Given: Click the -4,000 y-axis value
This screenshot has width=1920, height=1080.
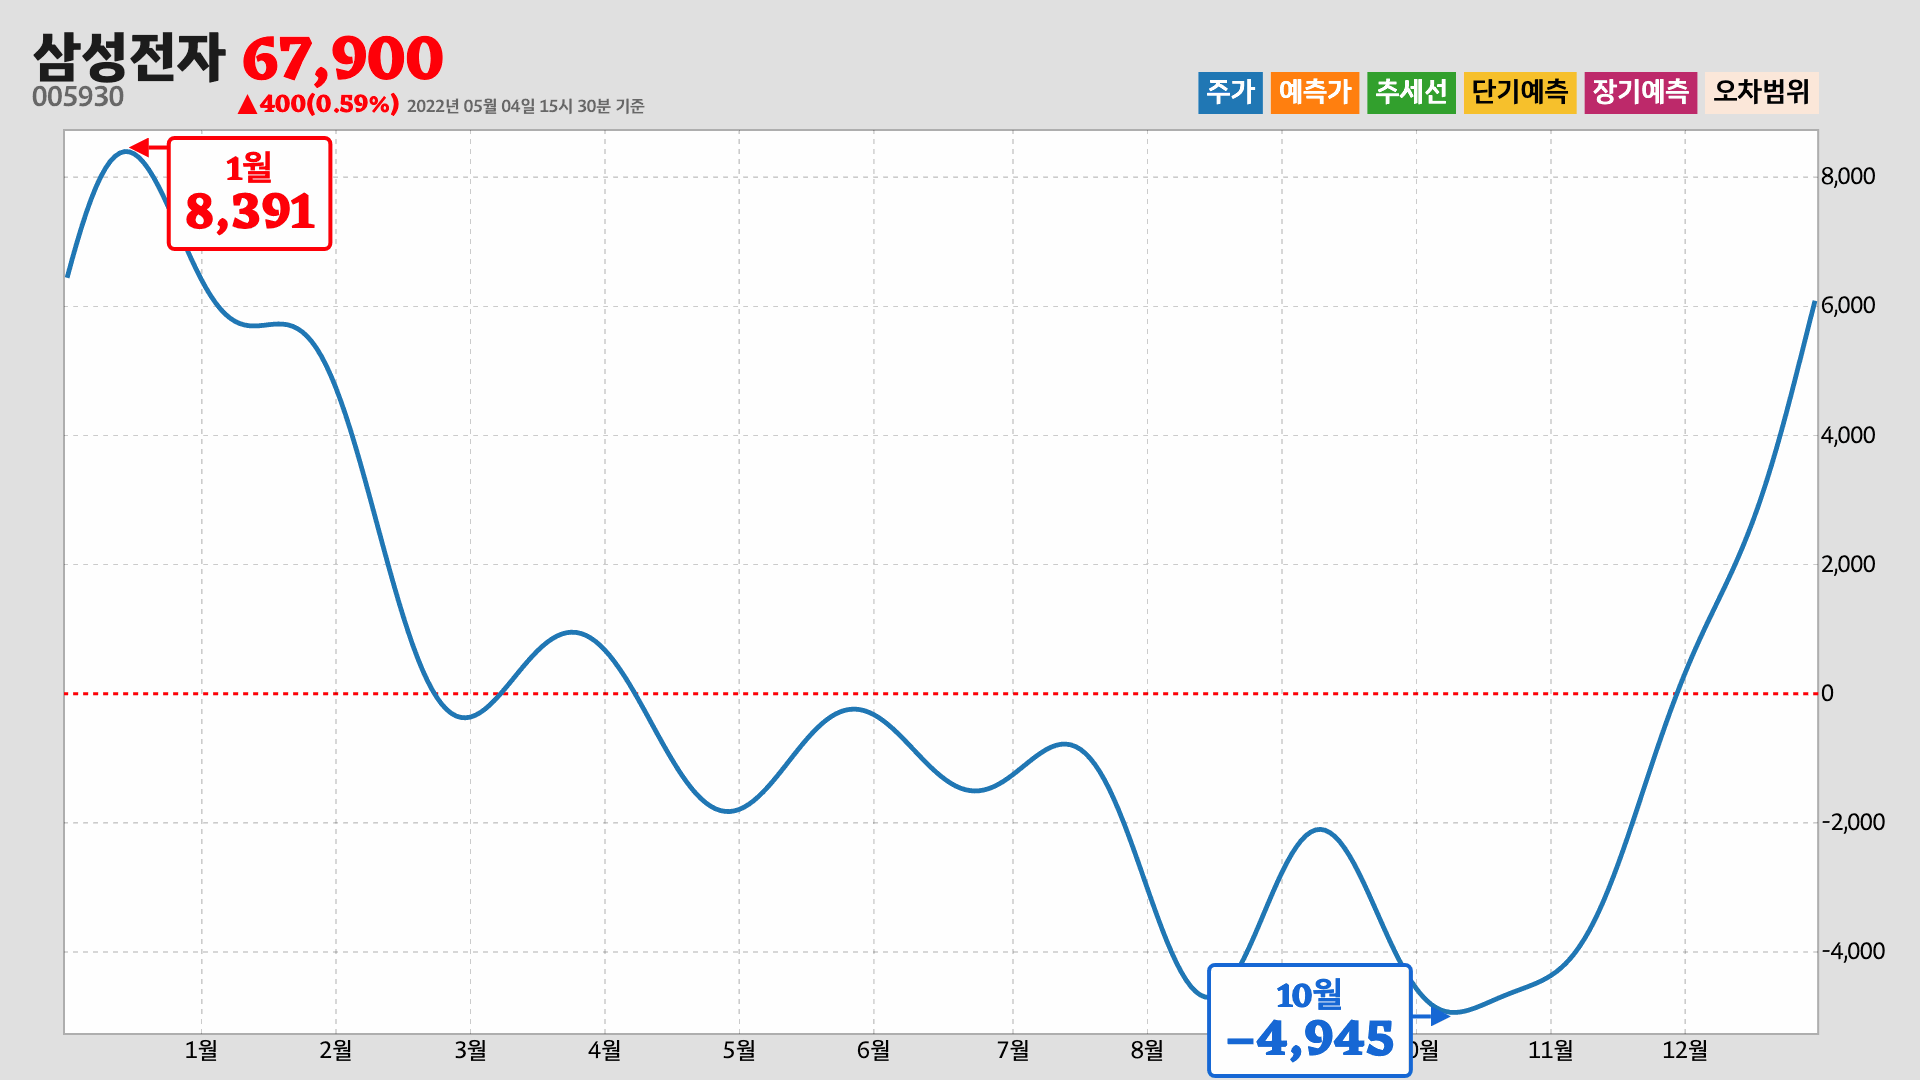Looking at the screenshot, I should point(1853,951).
